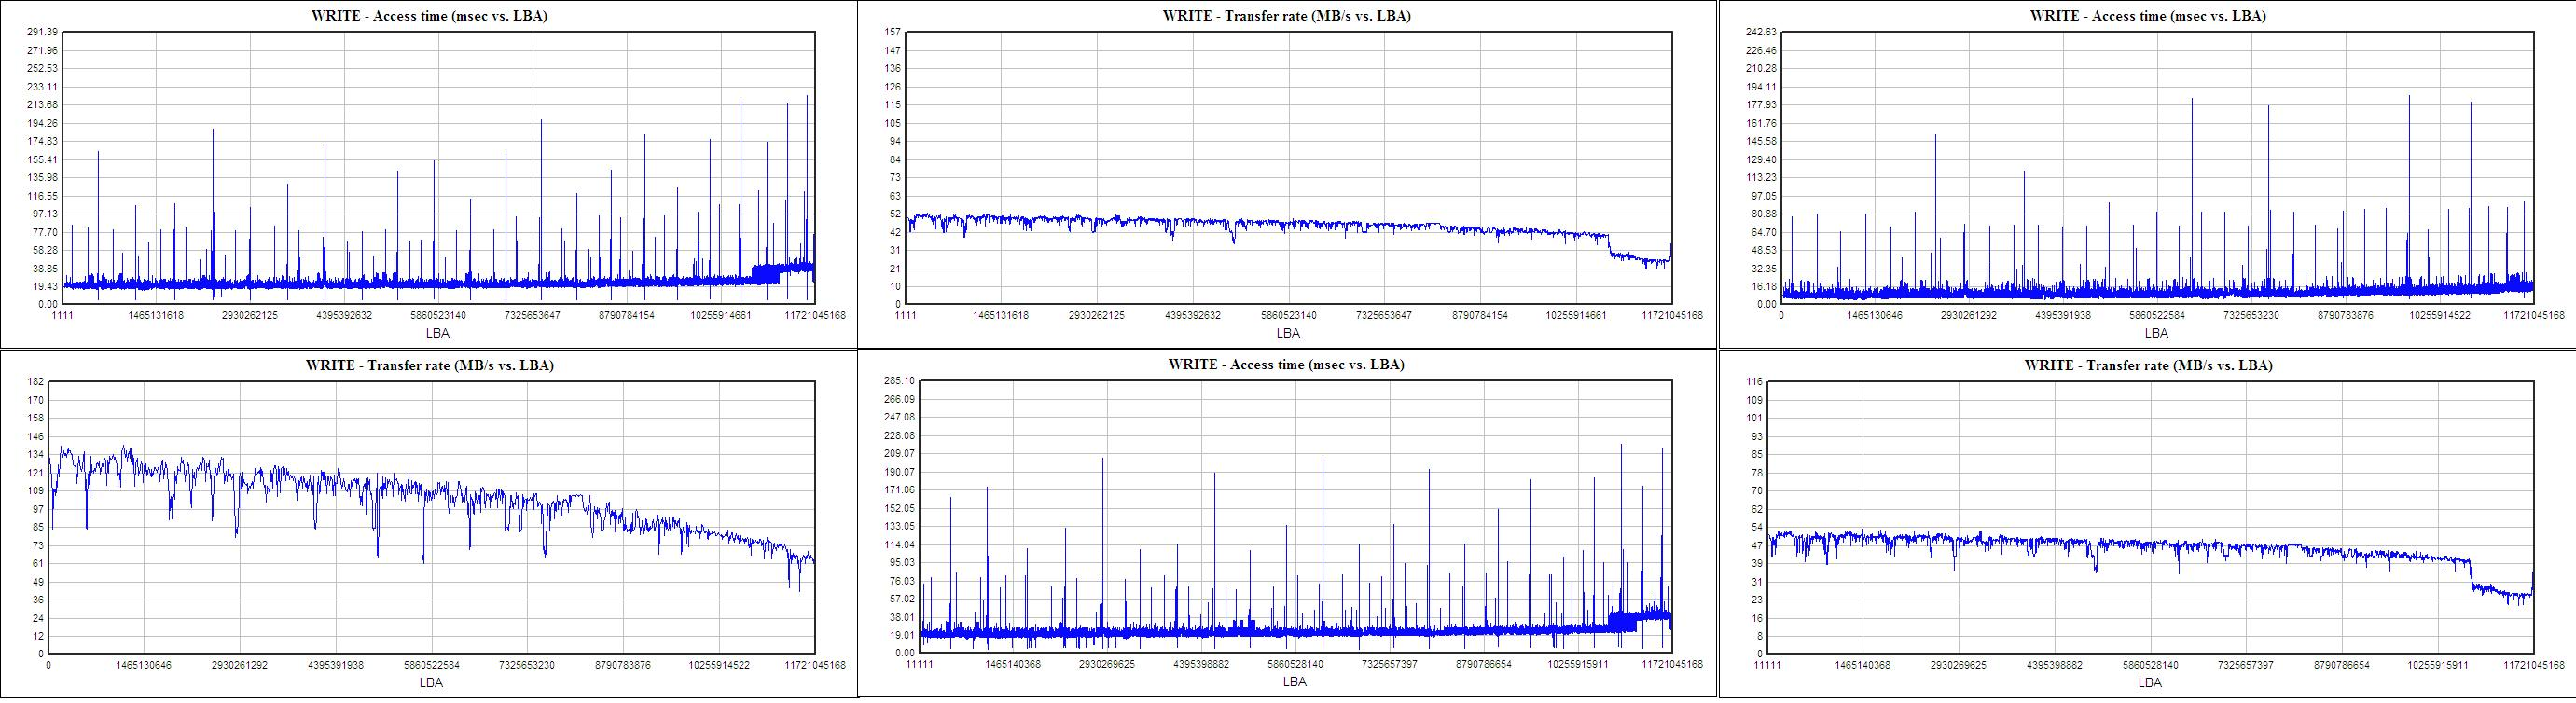Click the 121 y-axis tick label
This screenshot has height=703, width=2576.
[35, 472]
